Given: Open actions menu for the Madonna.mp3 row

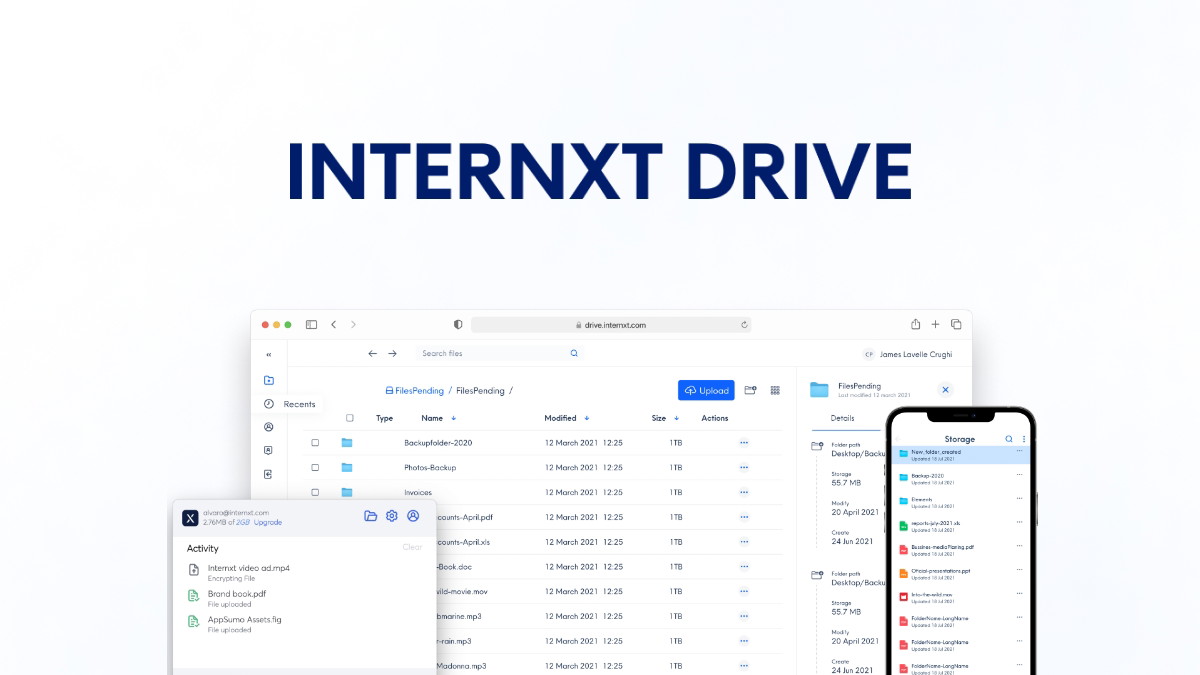Looking at the screenshot, I should coord(744,665).
